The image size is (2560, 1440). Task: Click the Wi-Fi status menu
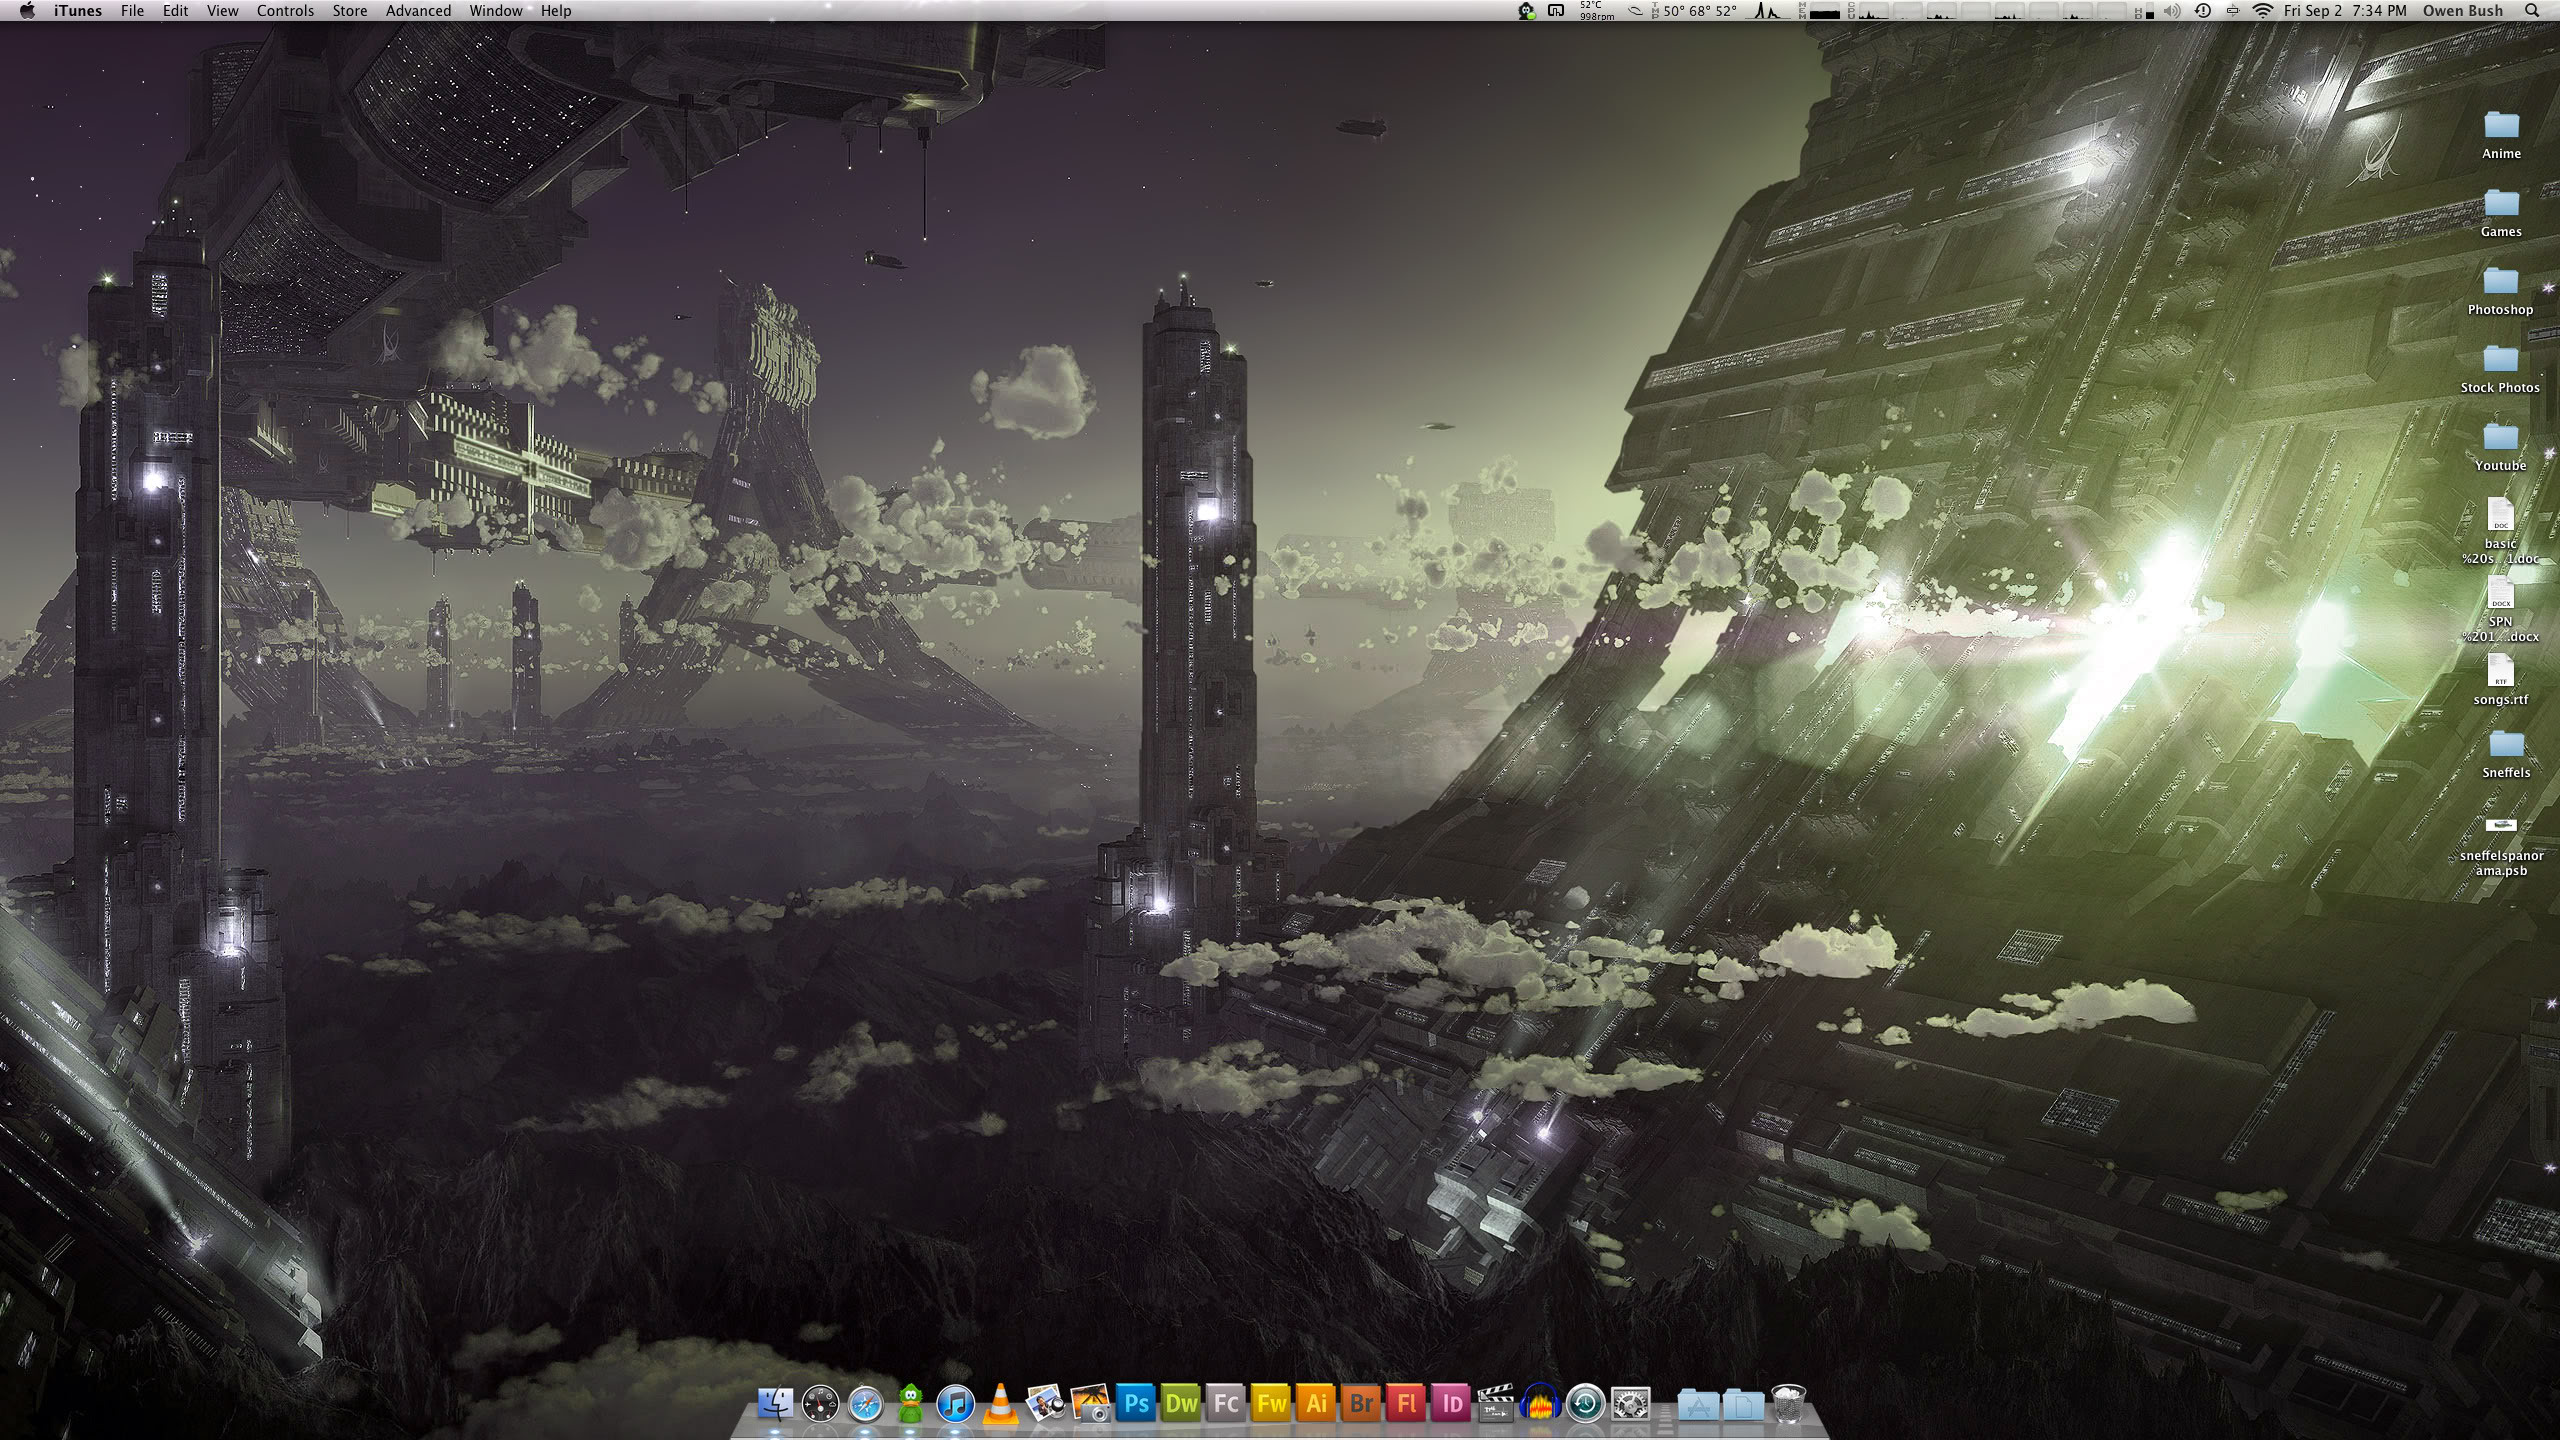pos(2262,11)
